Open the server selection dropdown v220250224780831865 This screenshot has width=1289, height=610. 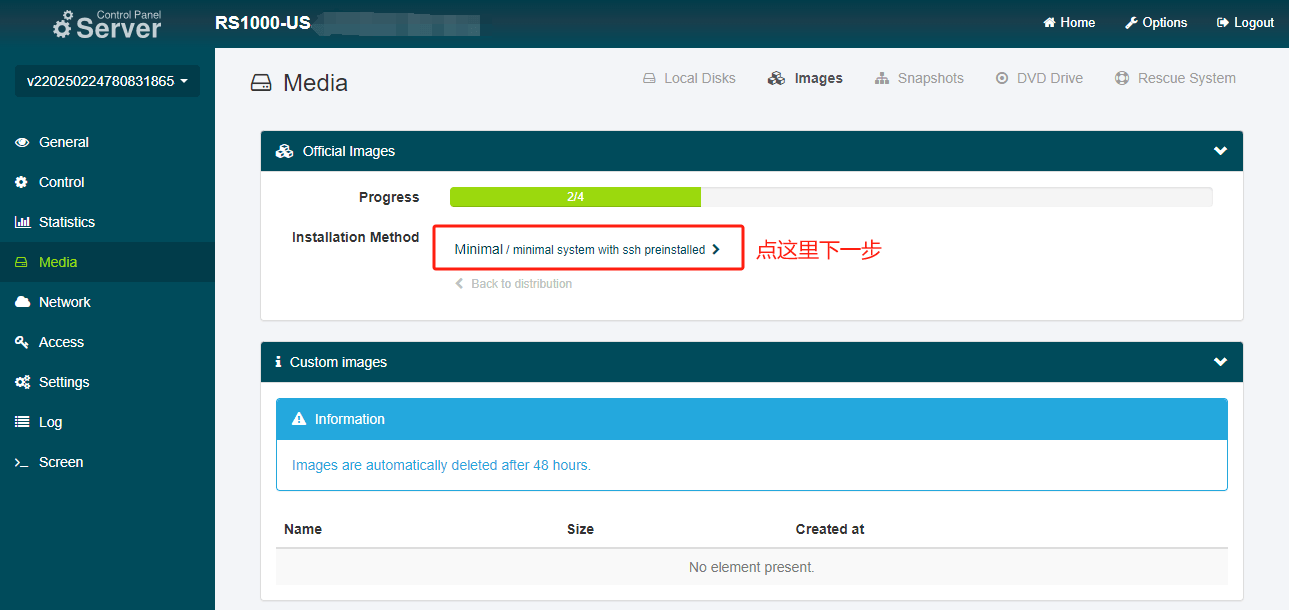coord(107,81)
